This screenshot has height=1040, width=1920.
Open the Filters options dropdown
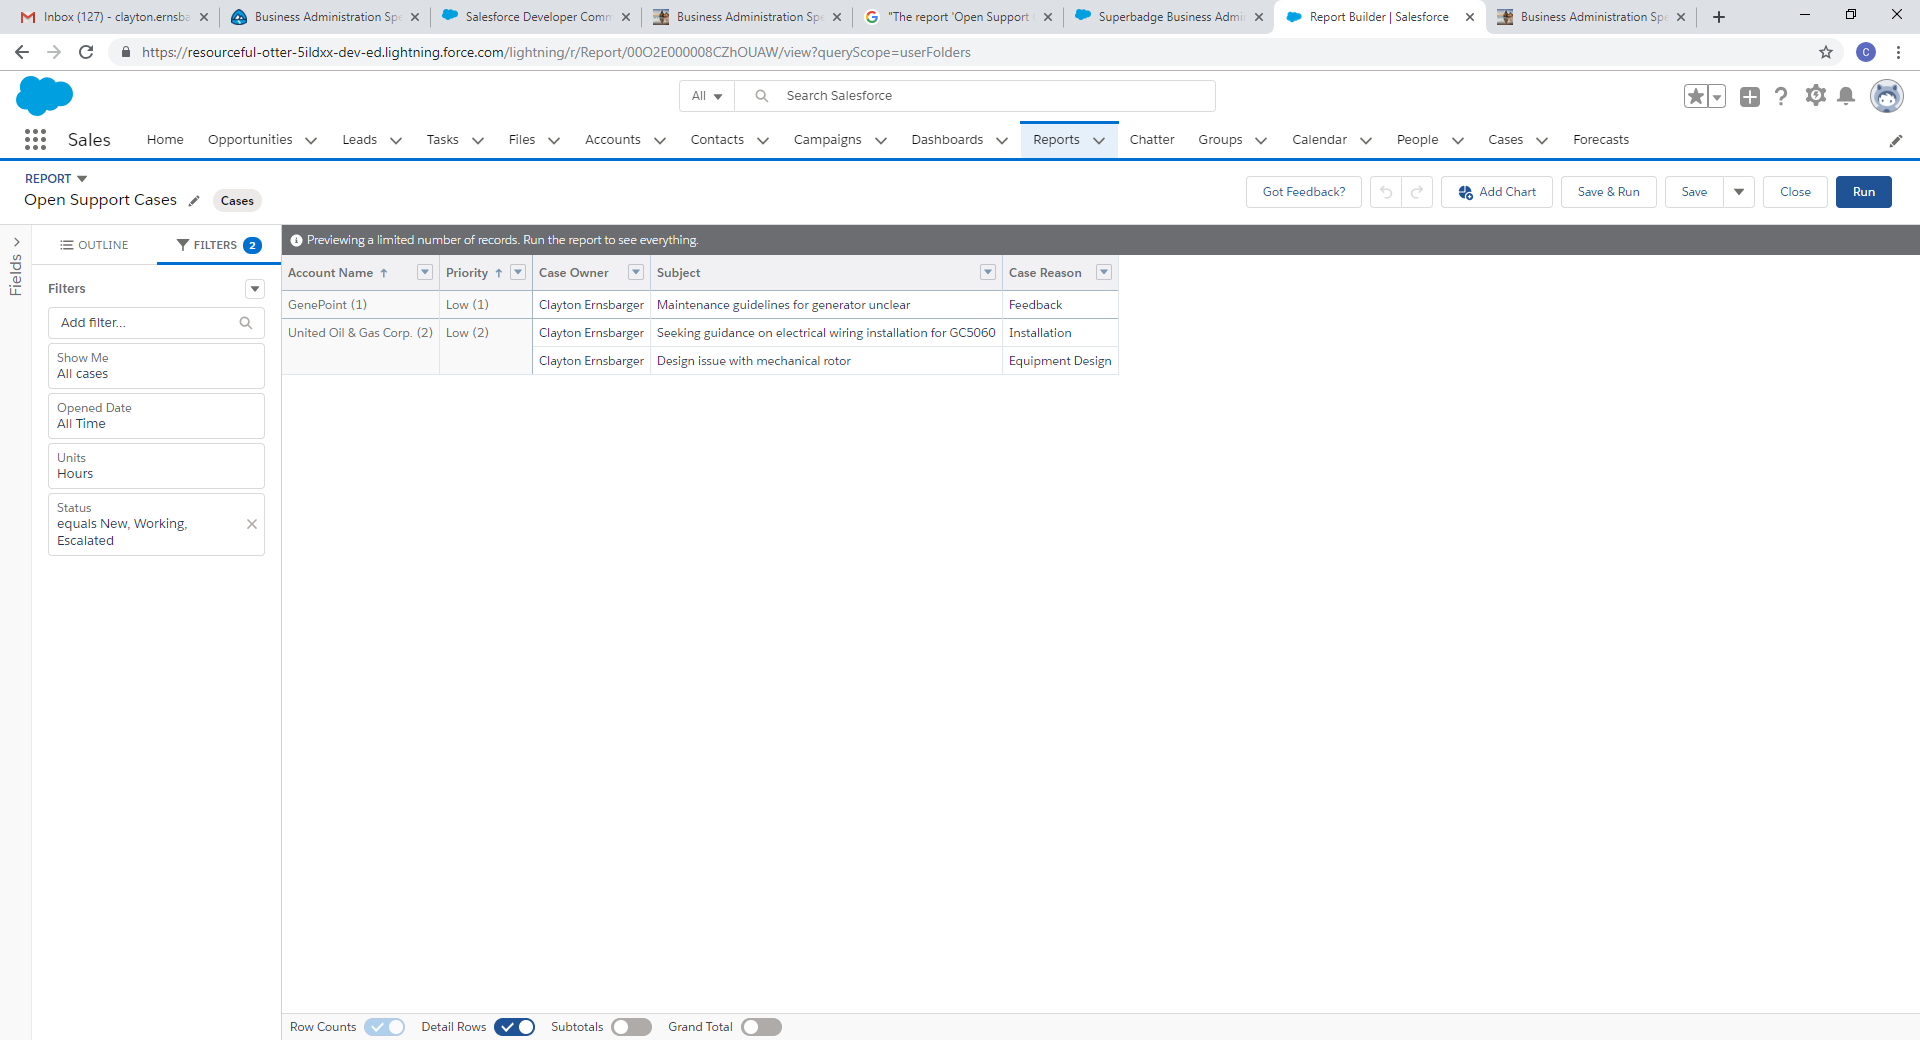[255, 289]
